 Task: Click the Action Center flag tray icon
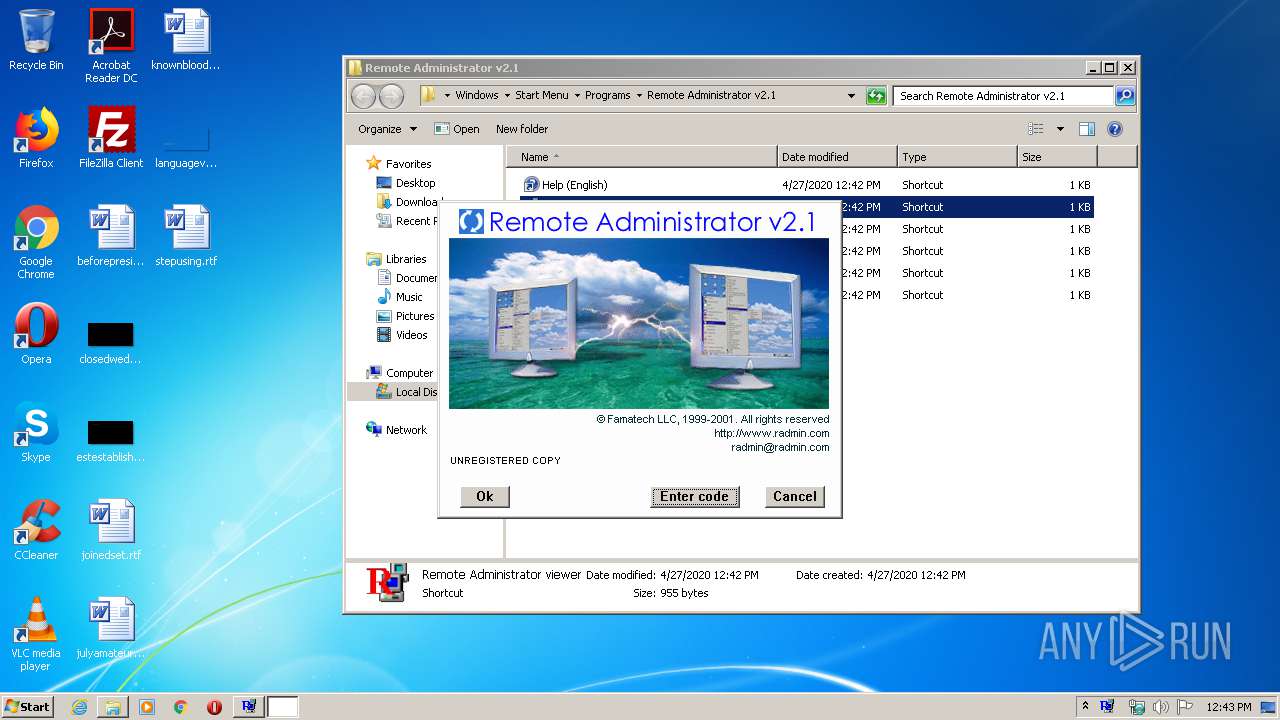click(1185, 707)
